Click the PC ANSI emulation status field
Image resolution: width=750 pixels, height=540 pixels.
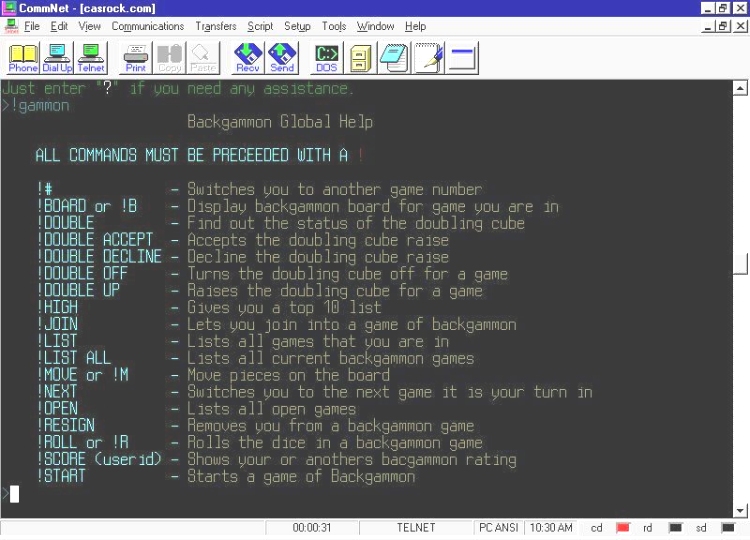point(498,528)
